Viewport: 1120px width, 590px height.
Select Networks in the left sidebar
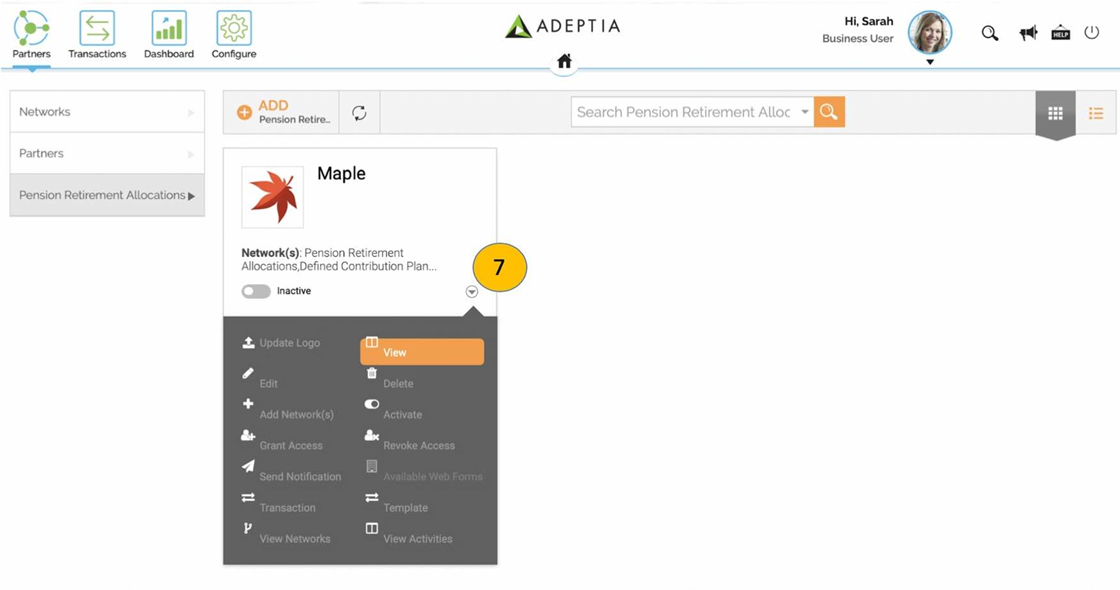(x=107, y=111)
